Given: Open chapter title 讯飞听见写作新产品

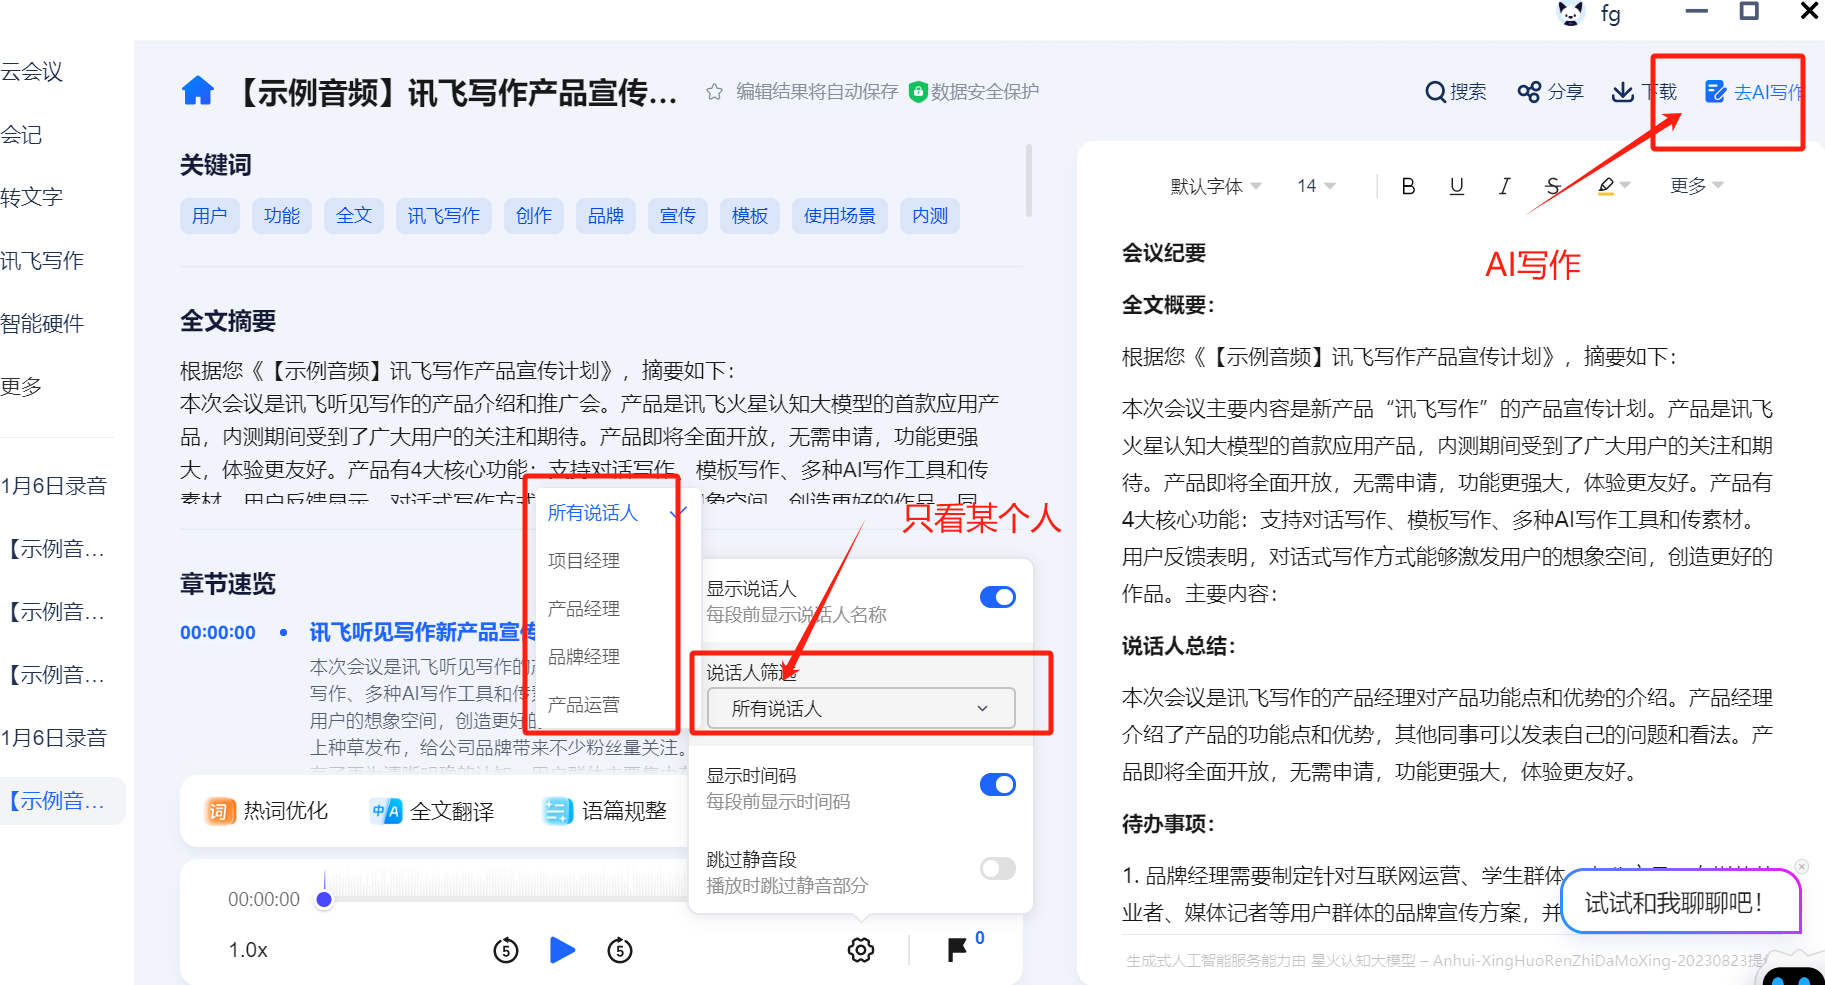Looking at the screenshot, I should (x=424, y=632).
